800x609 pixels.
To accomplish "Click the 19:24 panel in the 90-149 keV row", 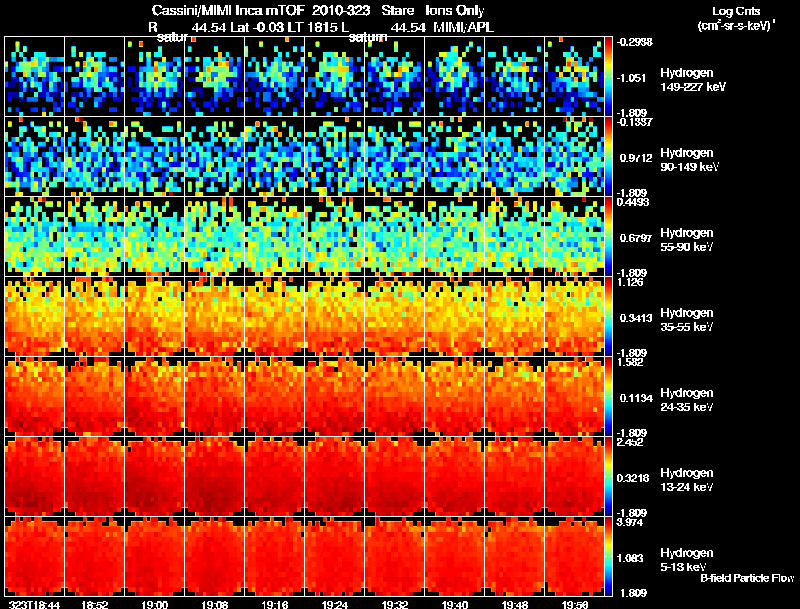I will (335, 157).
